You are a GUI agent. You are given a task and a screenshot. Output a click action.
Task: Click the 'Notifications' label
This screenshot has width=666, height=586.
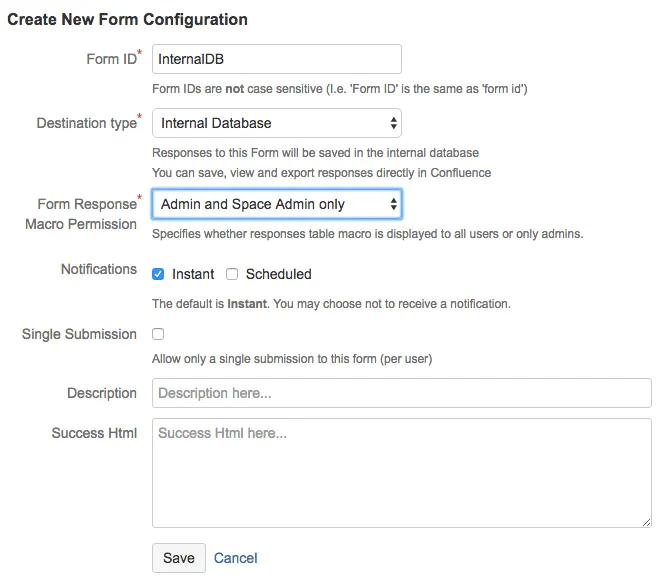click(99, 269)
